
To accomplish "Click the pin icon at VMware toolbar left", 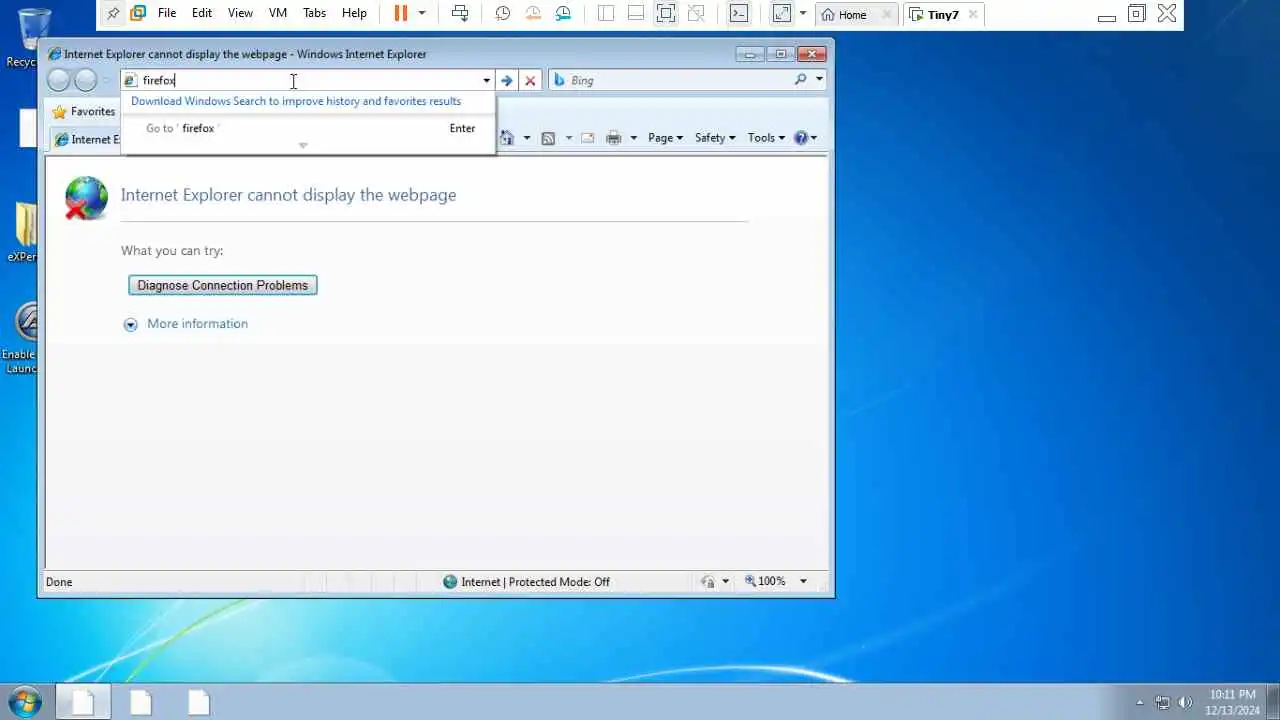I will pyautogui.click(x=113, y=13).
